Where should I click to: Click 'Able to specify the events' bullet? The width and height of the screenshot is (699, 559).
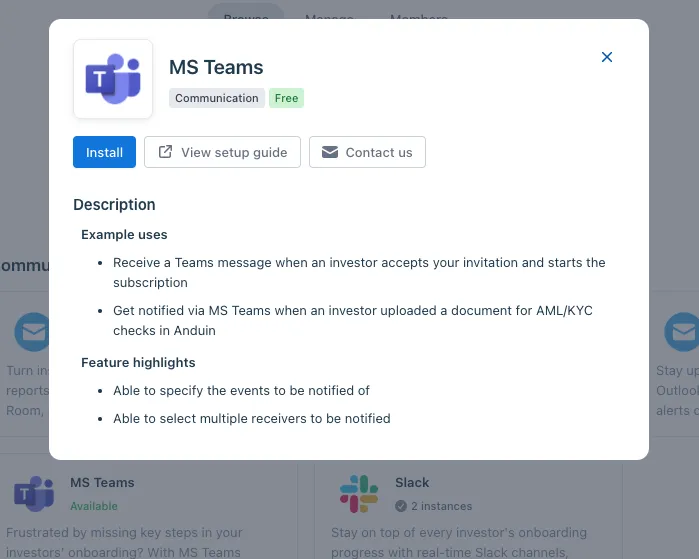click(x=241, y=390)
